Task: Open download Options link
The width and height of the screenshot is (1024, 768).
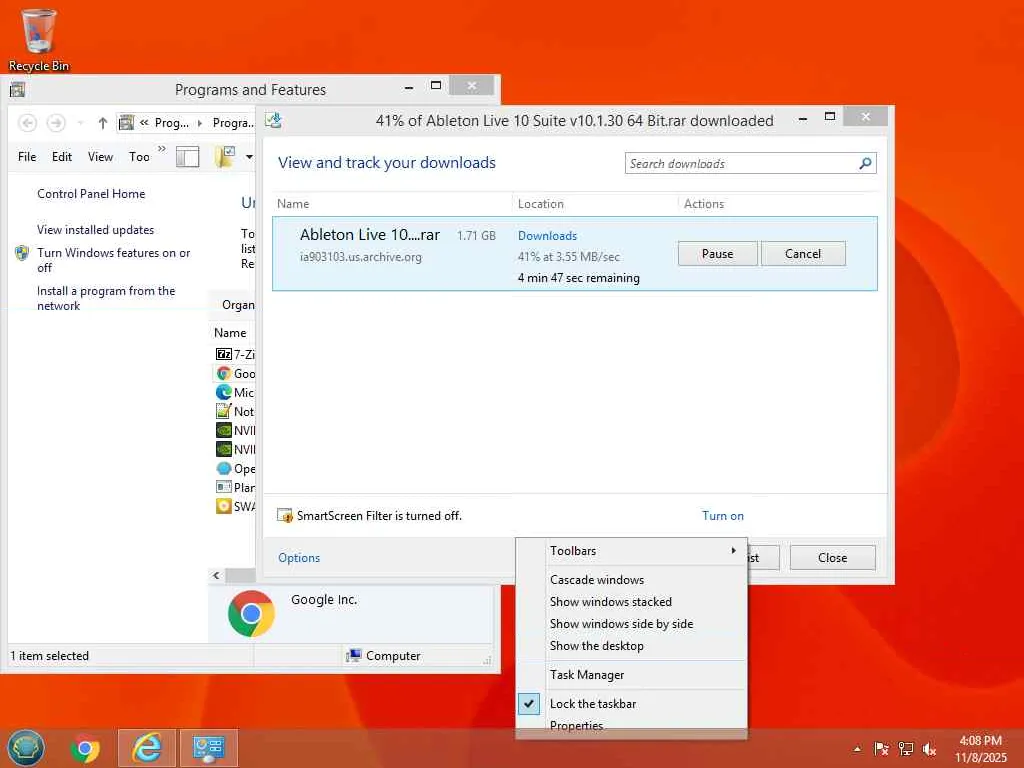Action: tap(299, 558)
